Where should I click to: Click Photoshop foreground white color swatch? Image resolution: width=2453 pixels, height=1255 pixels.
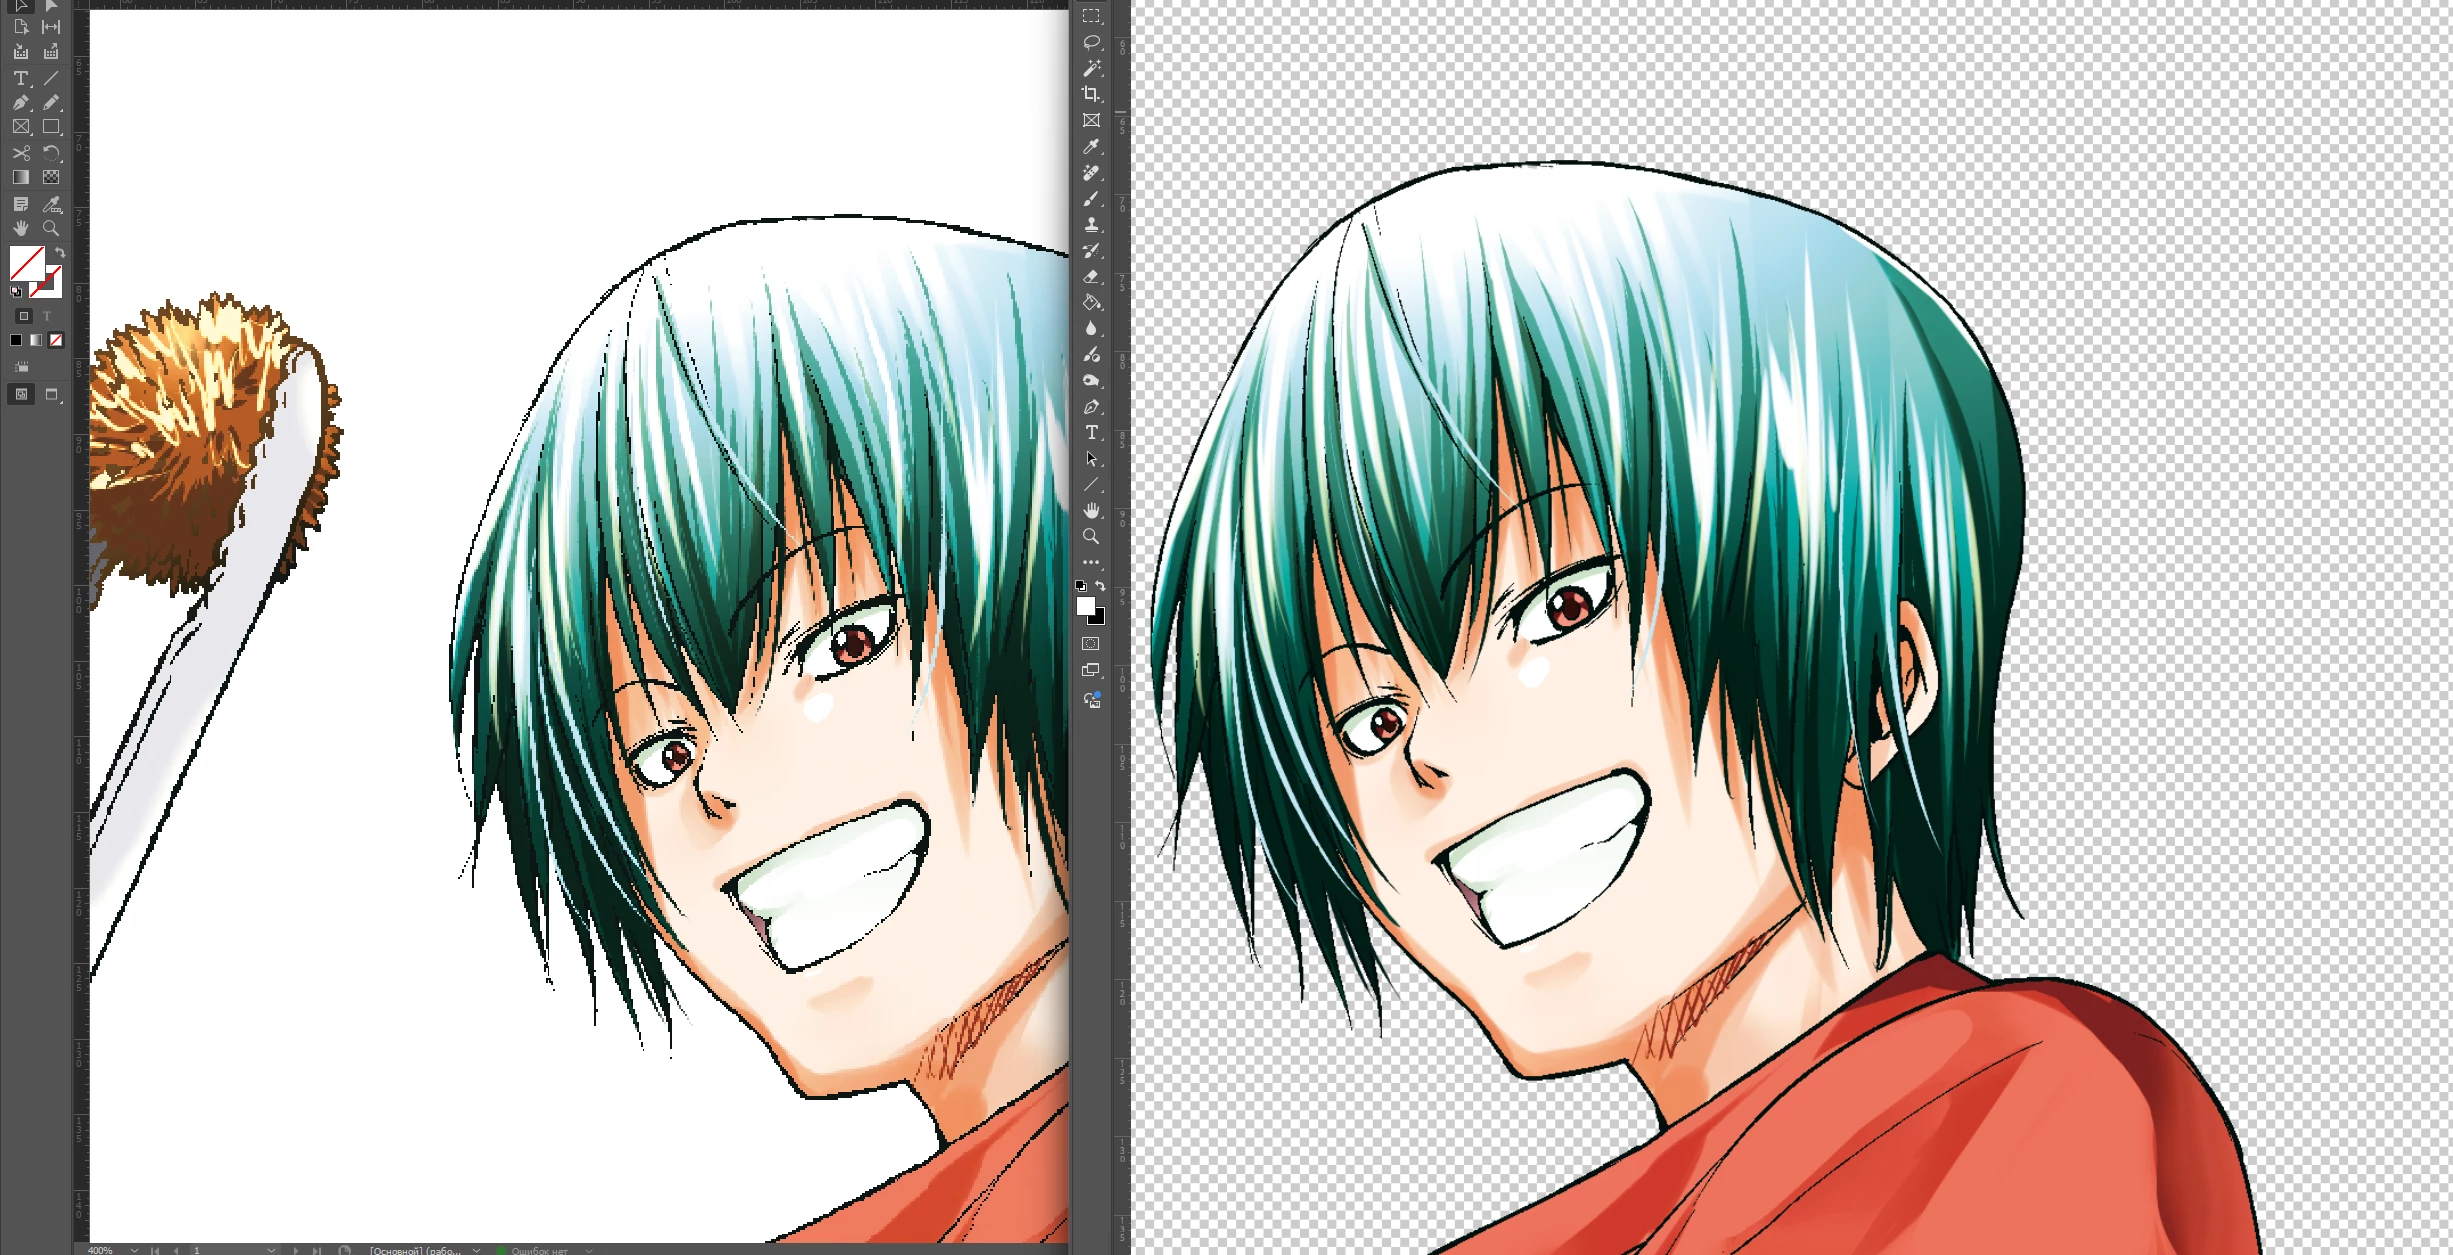(1085, 605)
